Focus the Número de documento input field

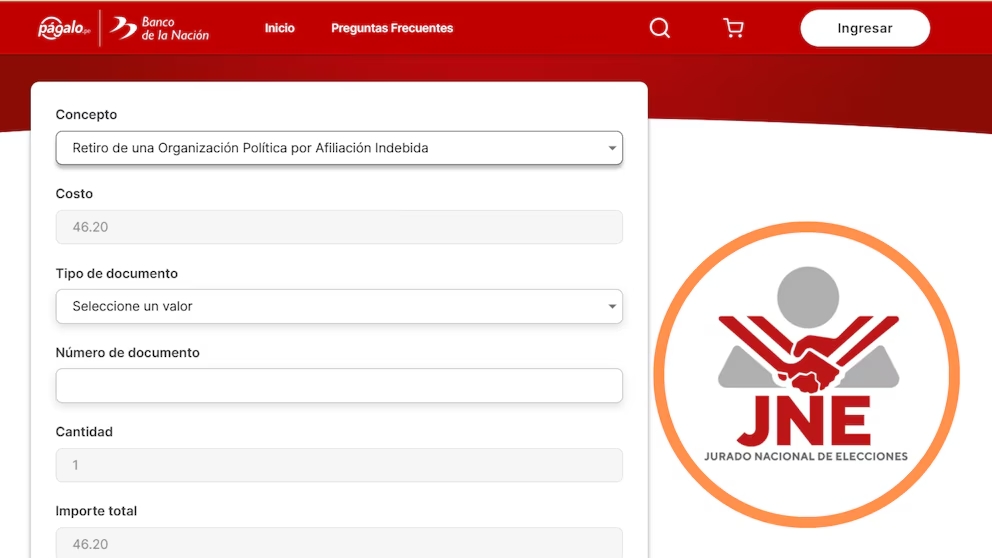pyautogui.click(x=339, y=386)
